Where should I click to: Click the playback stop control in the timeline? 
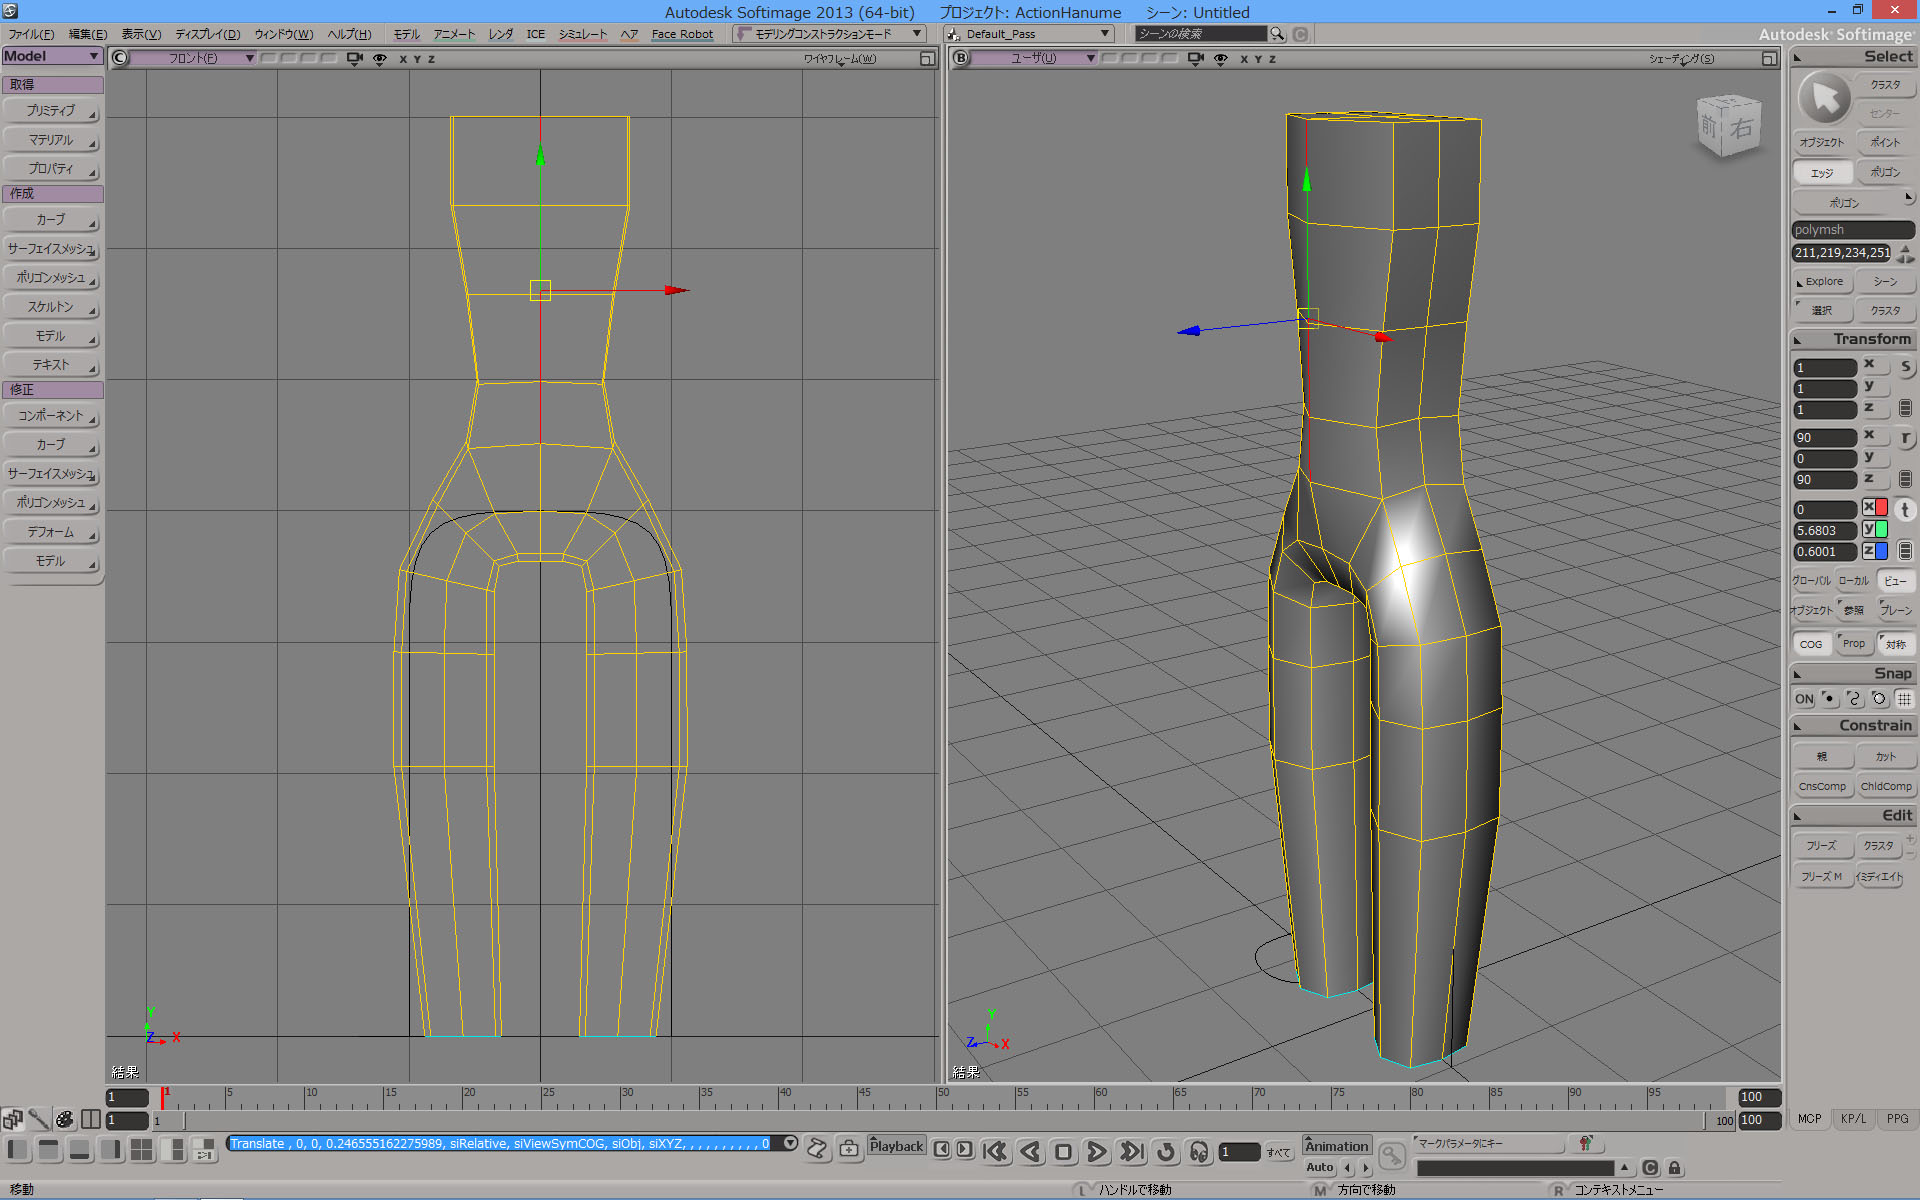(x=1062, y=1152)
